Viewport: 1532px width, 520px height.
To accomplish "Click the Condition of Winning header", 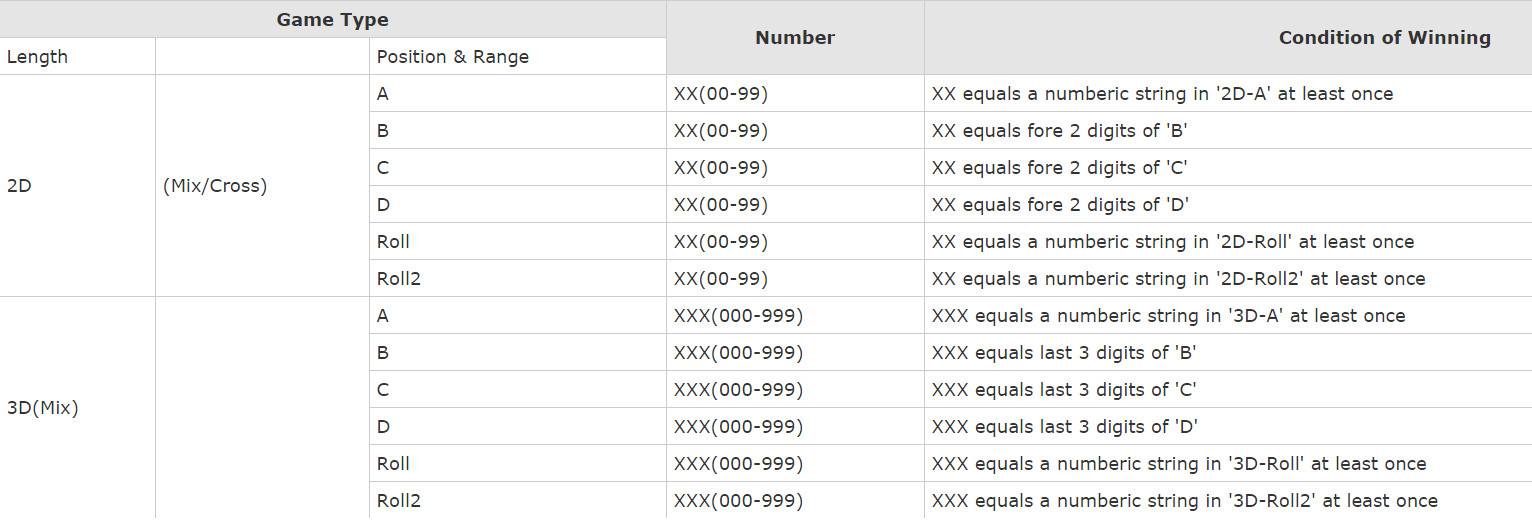I will [1384, 38].
